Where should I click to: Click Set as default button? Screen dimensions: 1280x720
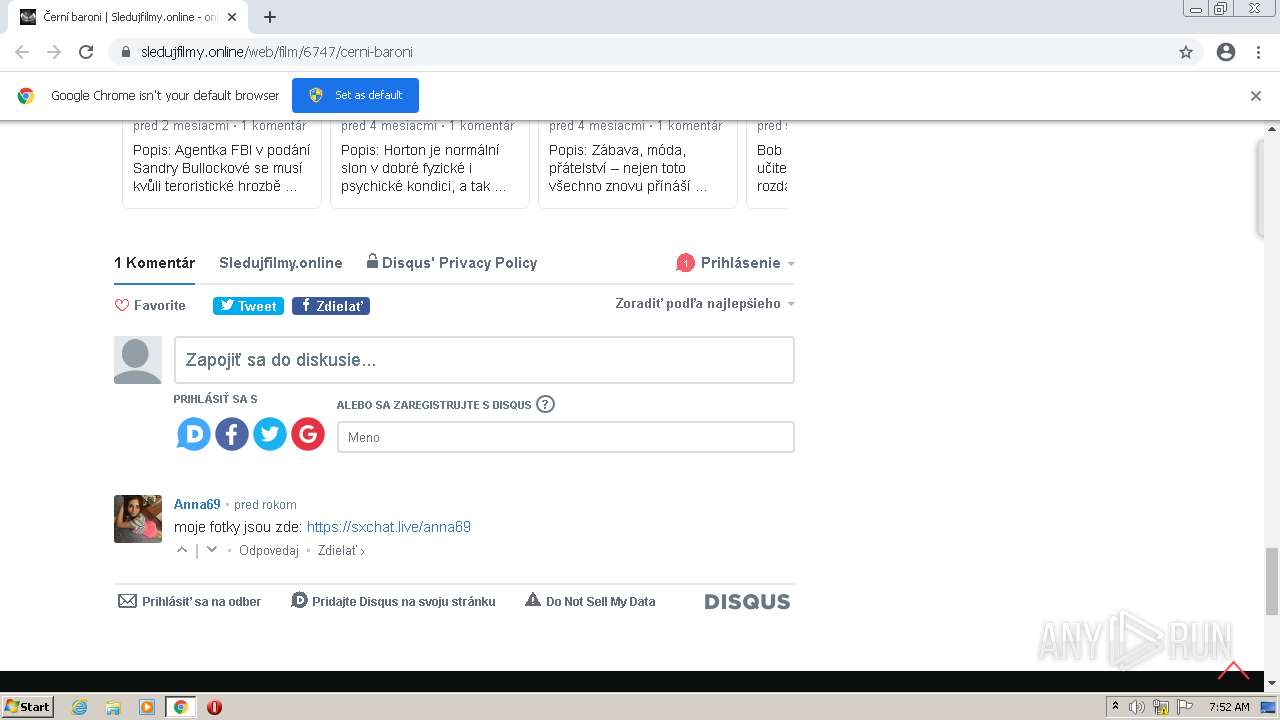coord(355,95)
